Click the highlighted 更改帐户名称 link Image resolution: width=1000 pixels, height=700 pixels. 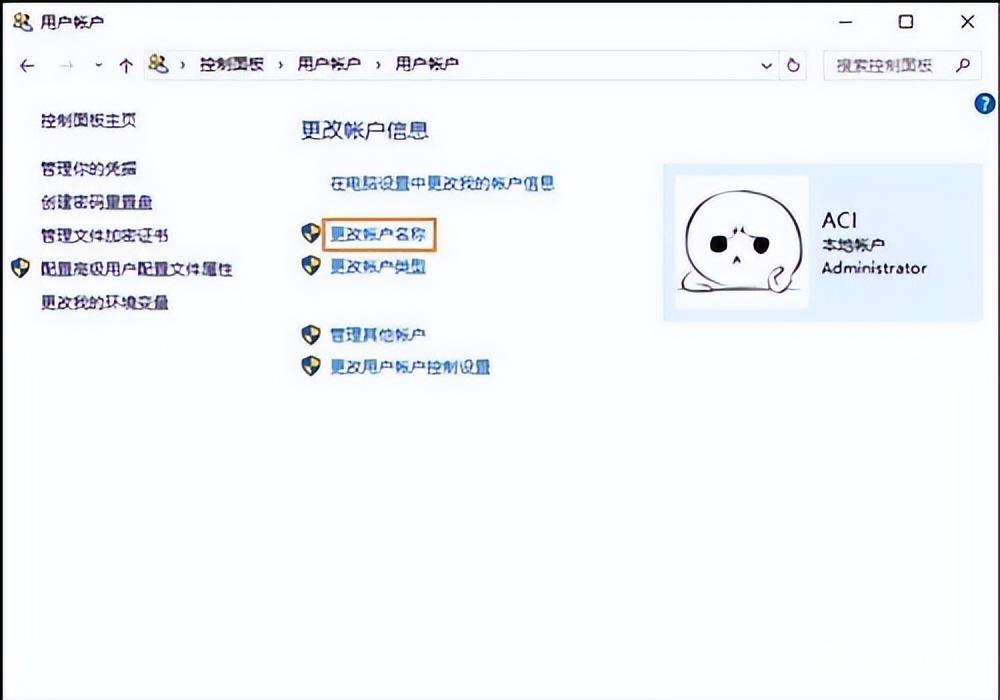[379, 234]
